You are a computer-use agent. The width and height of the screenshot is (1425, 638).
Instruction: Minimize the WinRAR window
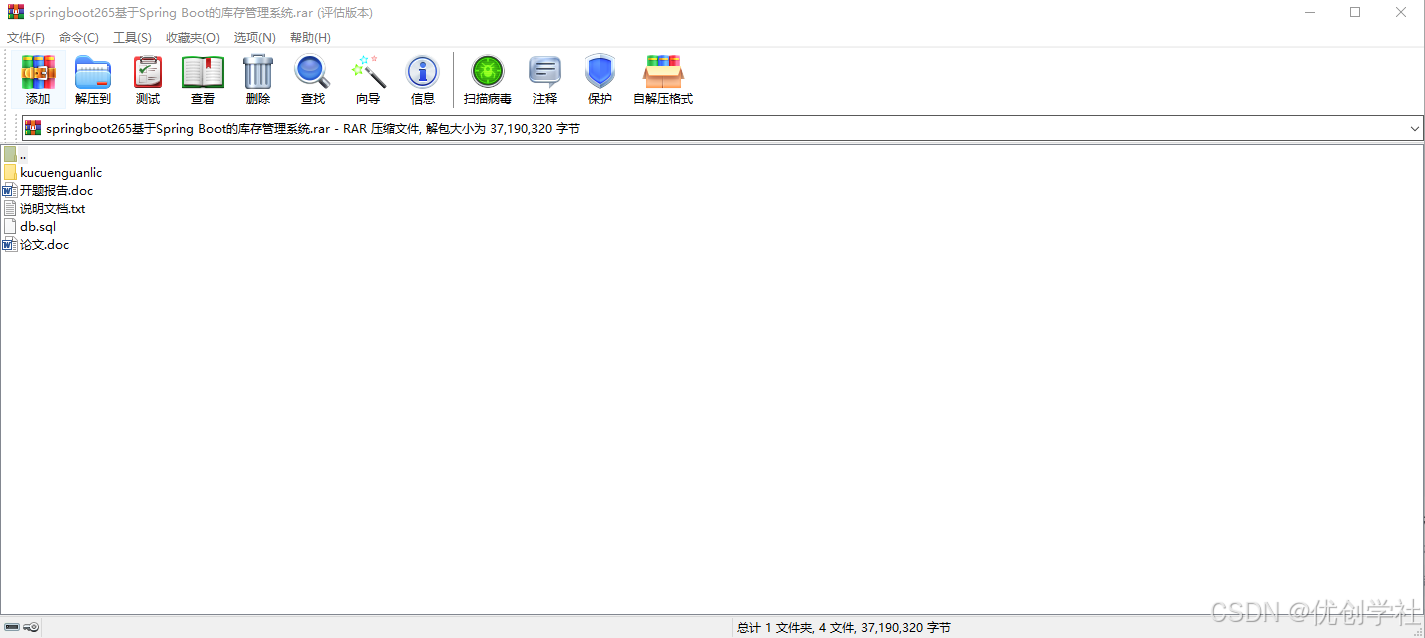(1310, 12)
